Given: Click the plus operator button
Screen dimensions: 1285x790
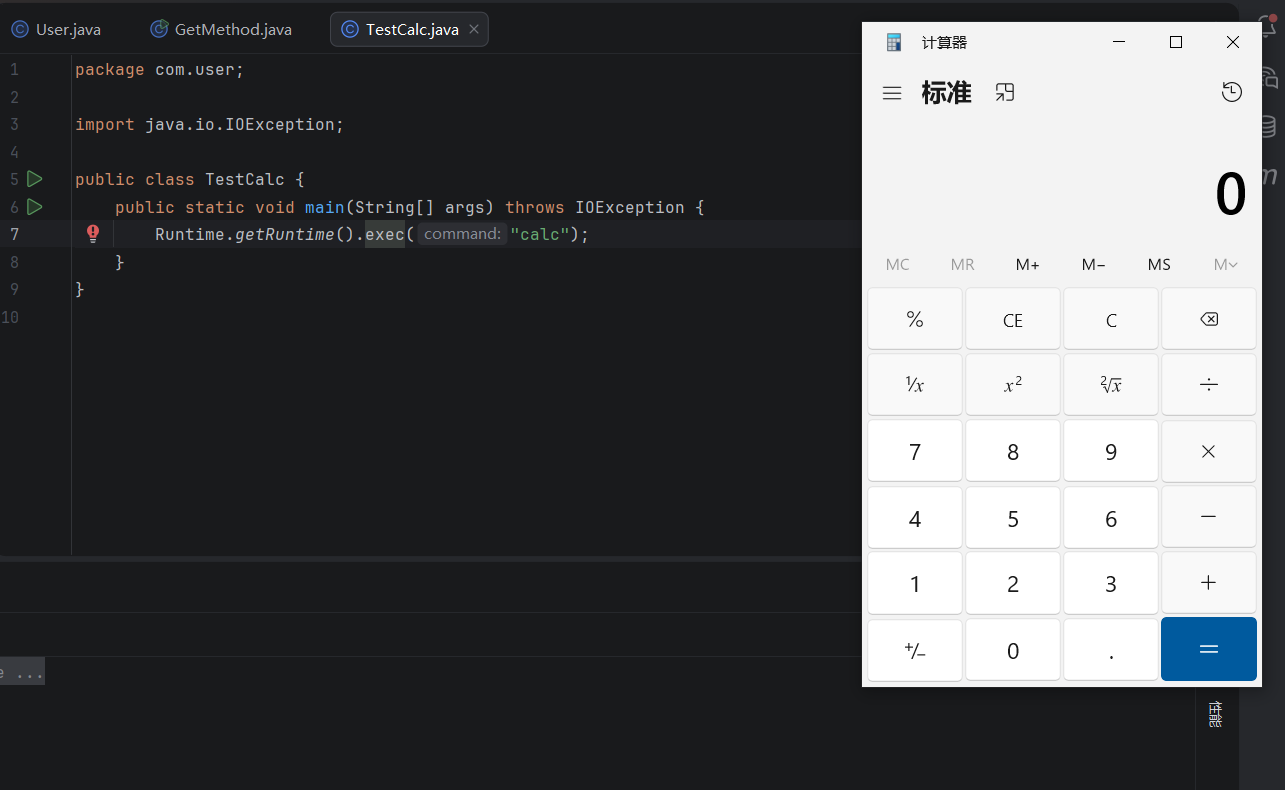Looking at the screenshot, I should (1208, 583).
